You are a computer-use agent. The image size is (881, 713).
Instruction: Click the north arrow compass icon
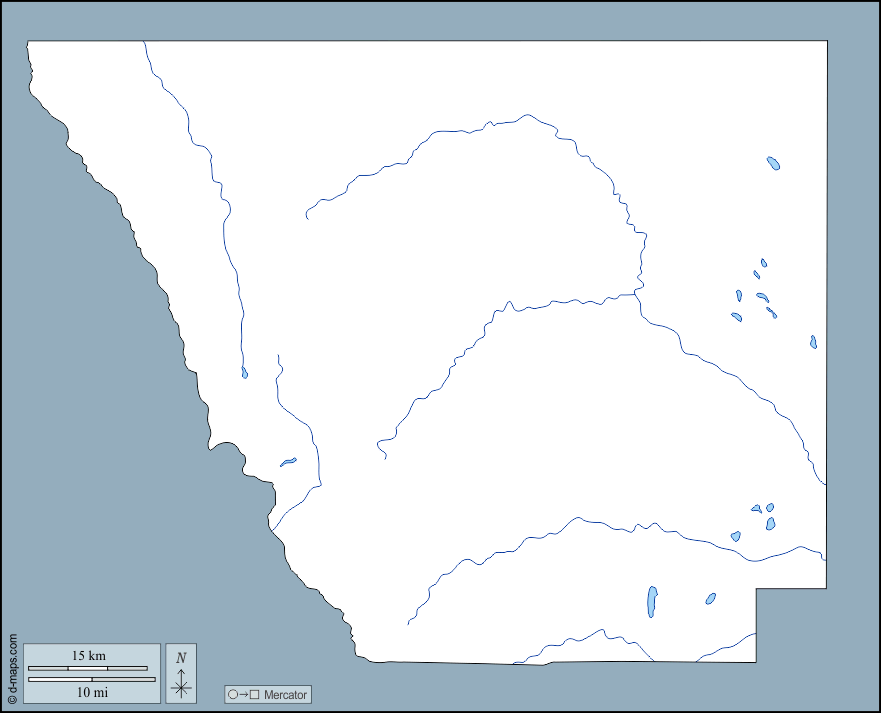(x=181, y=683)
